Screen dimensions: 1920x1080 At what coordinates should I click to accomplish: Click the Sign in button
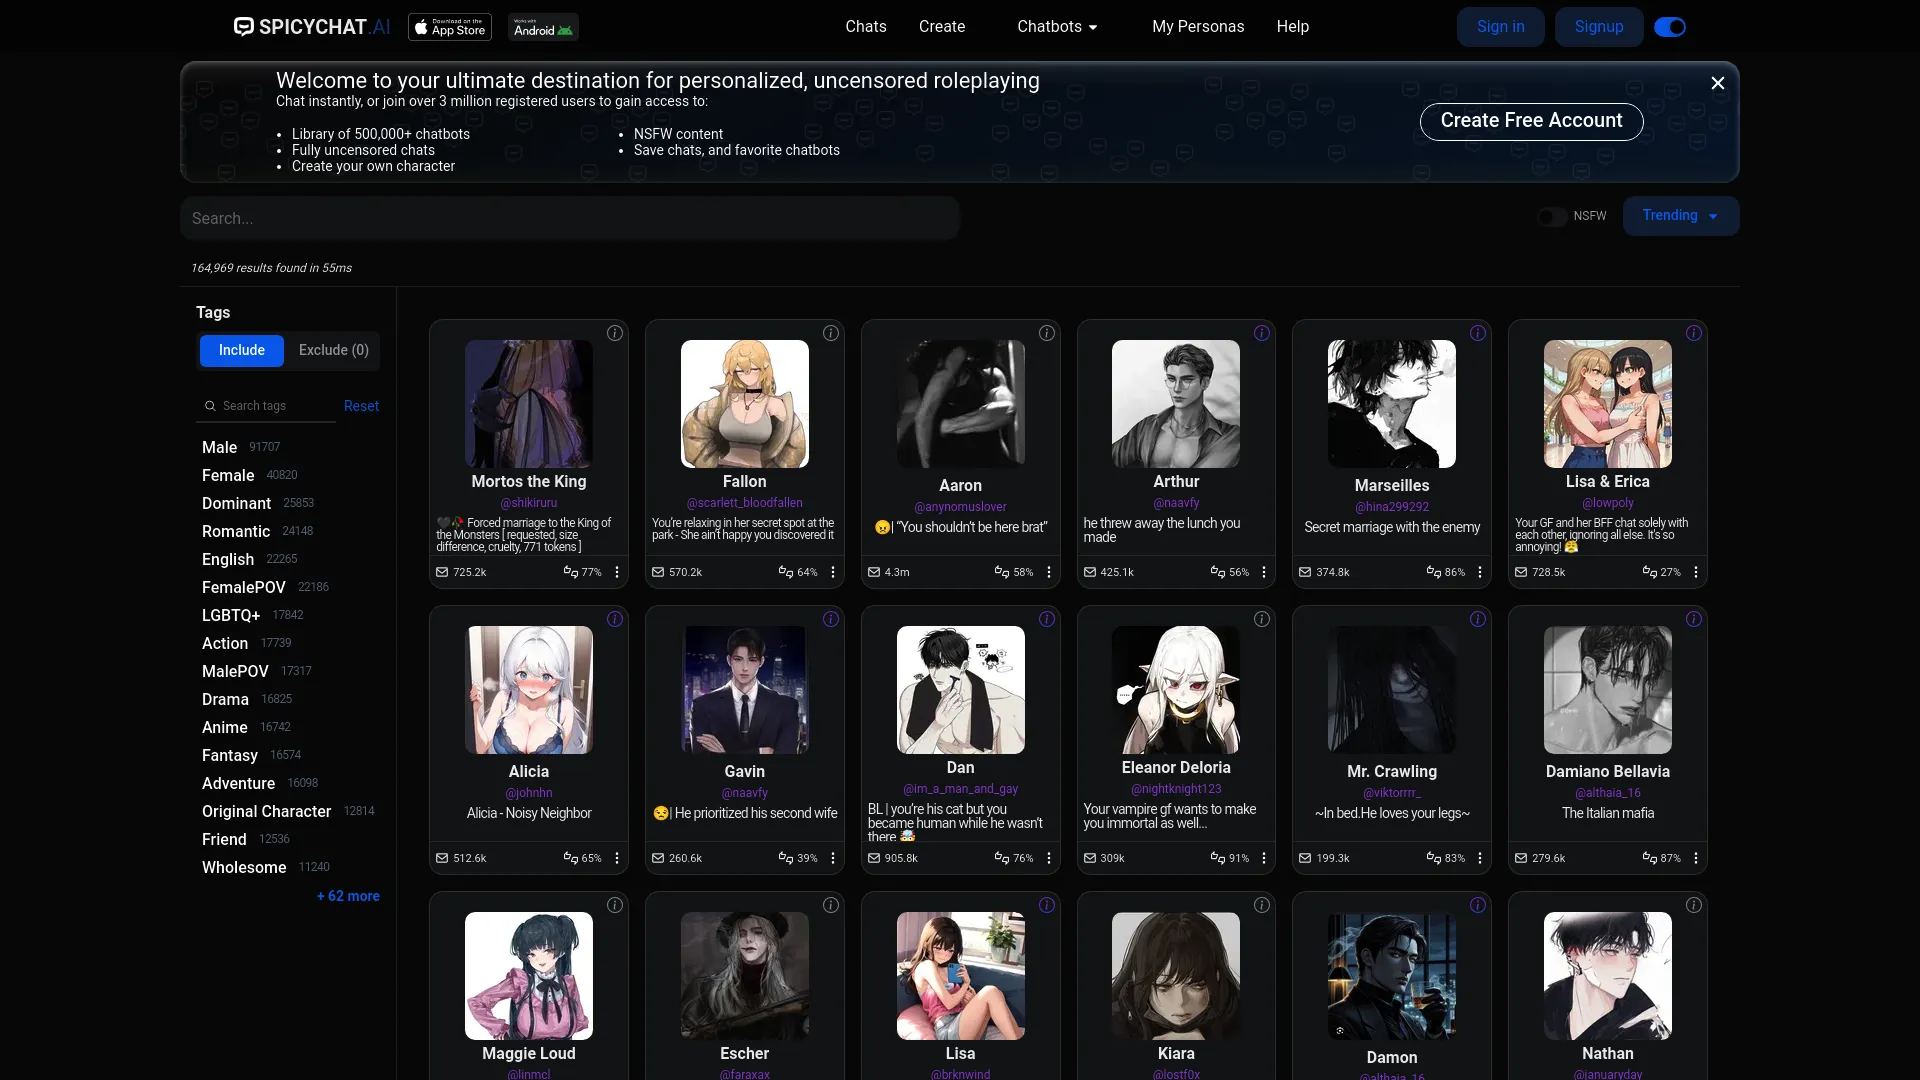point(1500,26)
